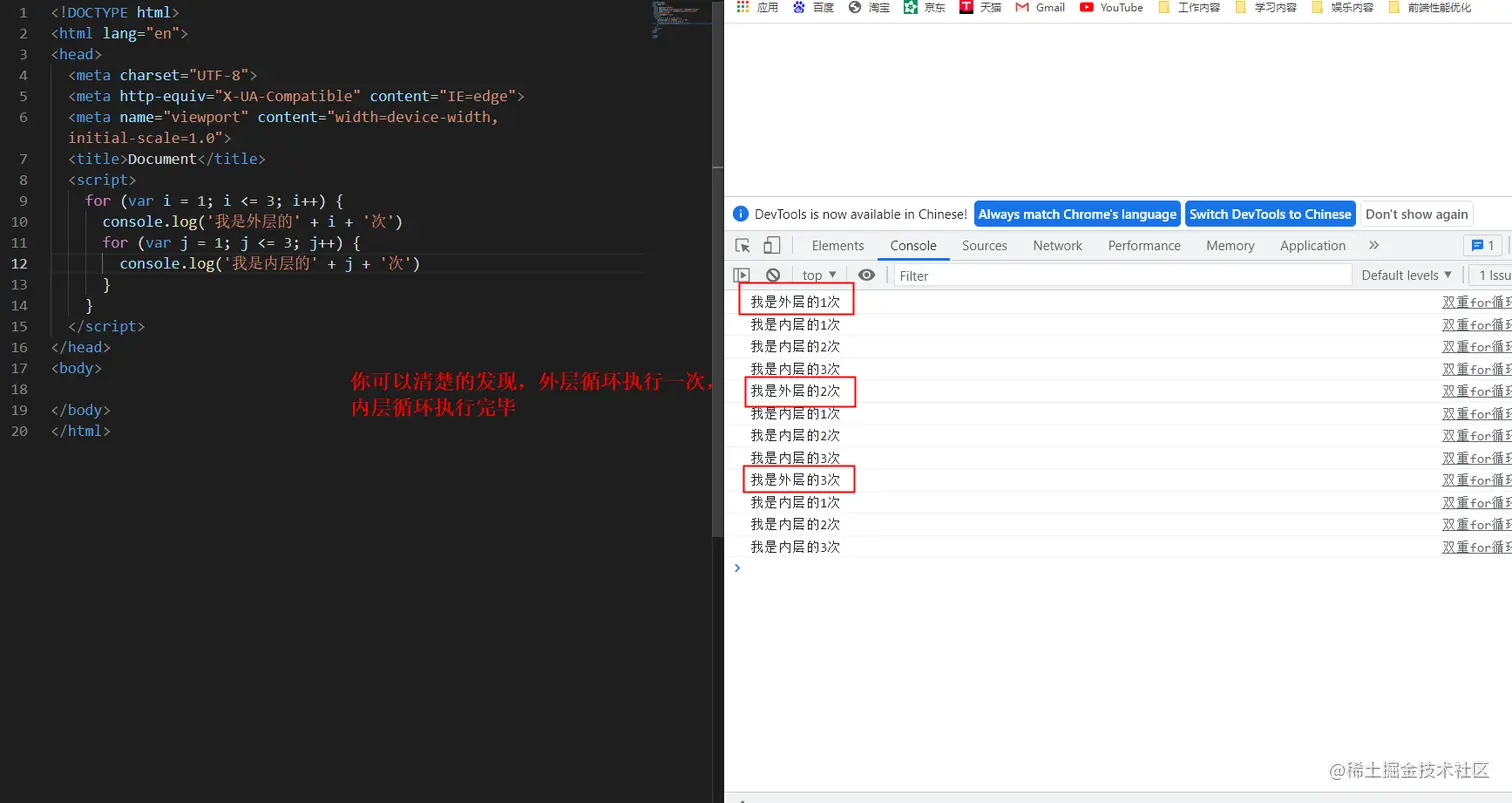The image size is (1512, 803).
Task: Open the Default levels dropdown
Action: 1407,275
